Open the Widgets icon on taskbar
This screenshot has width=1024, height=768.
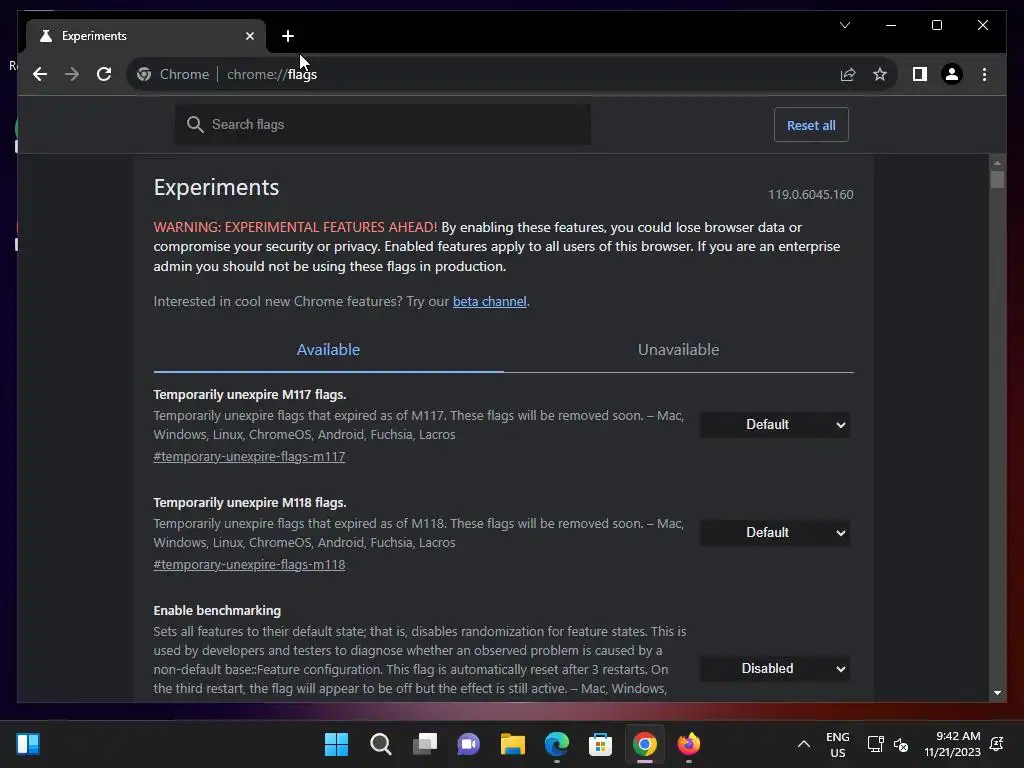coord(28,744)
